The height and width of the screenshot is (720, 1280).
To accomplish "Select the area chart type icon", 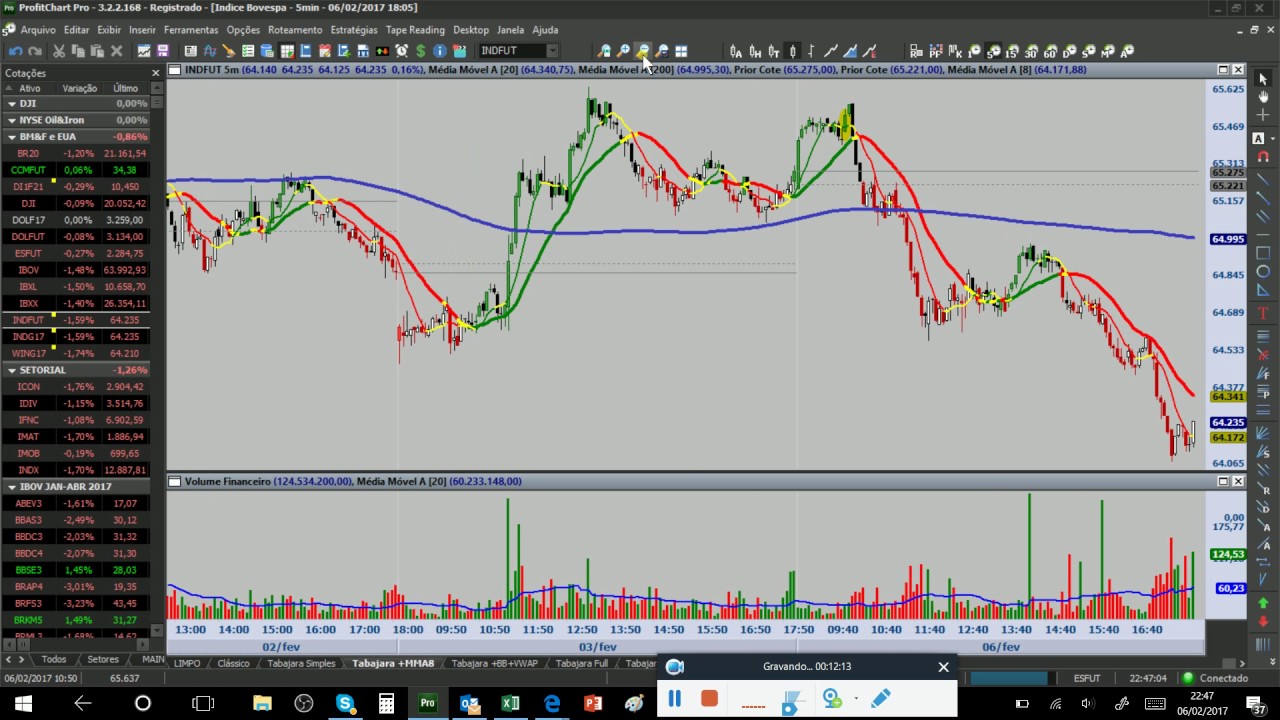I will pyautogui.click(x=850, y=51).
